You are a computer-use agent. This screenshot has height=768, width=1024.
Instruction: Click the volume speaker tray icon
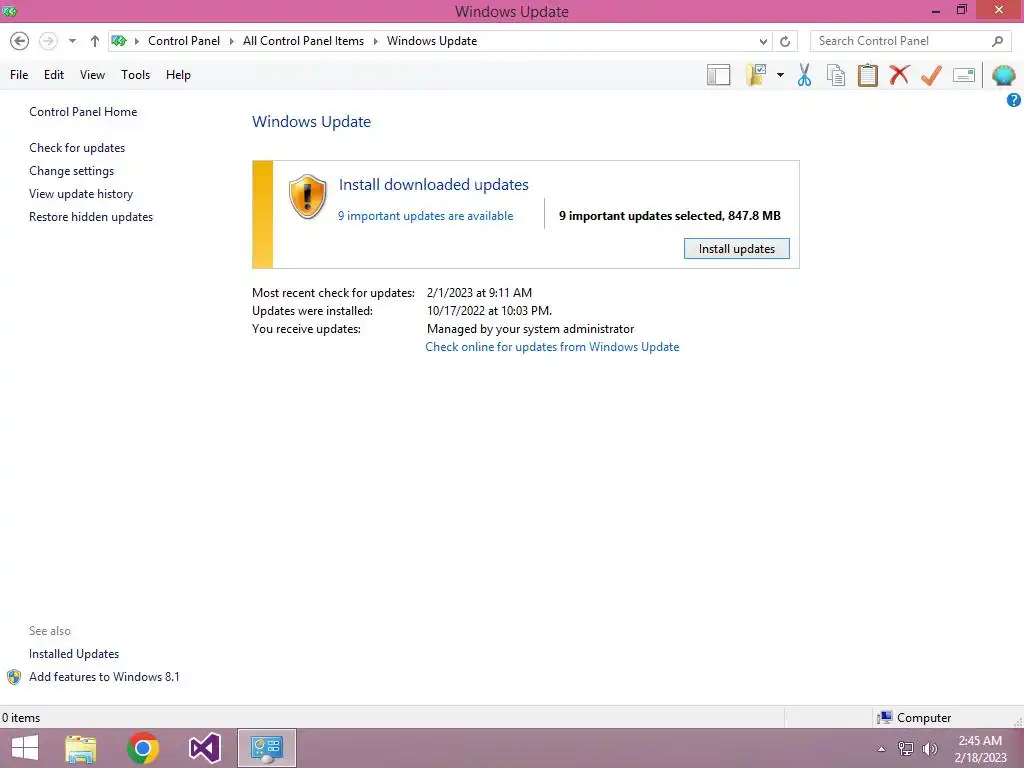(x=930, y=749)
